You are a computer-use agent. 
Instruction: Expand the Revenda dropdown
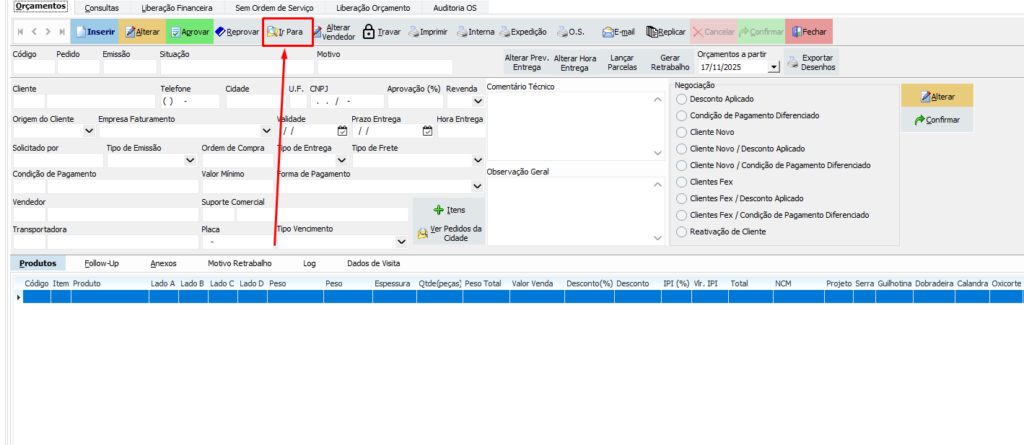[x=477, y=101]
